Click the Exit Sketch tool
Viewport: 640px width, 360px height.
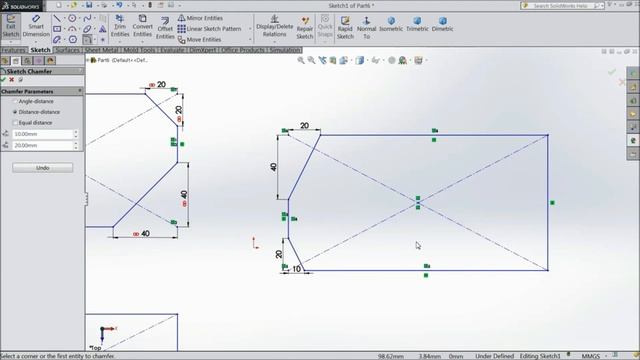(x=11, y=26)
